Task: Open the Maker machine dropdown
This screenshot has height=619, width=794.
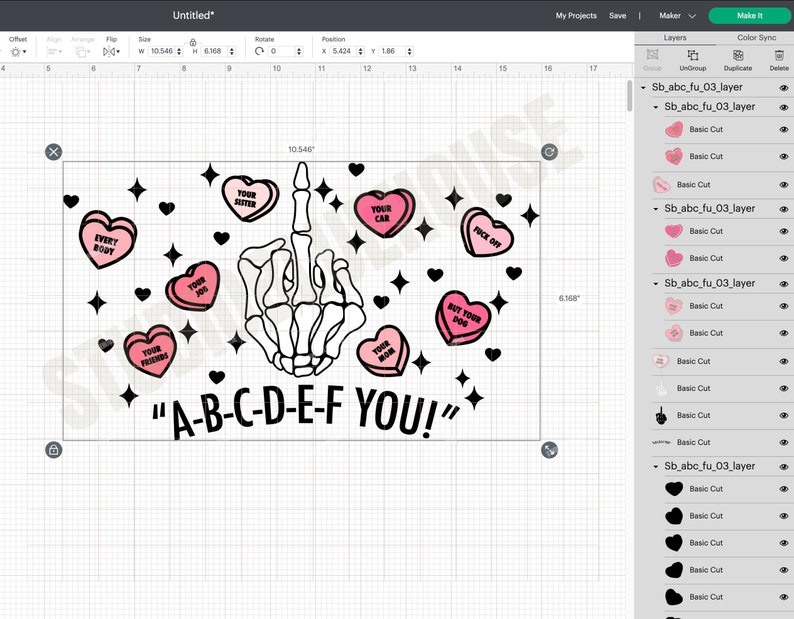Action: click(677, 16)
